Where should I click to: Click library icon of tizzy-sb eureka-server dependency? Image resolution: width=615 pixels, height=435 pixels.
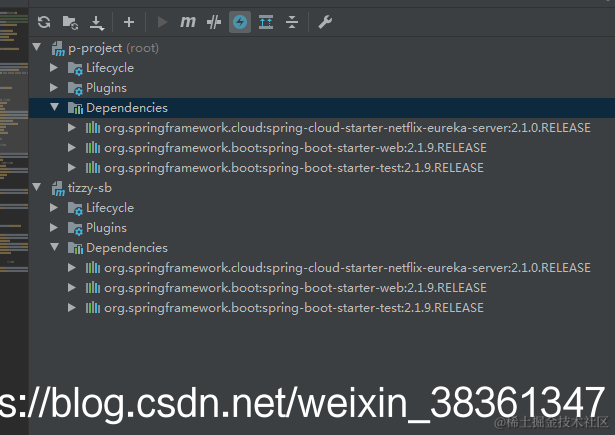click(x=93, y=268)
